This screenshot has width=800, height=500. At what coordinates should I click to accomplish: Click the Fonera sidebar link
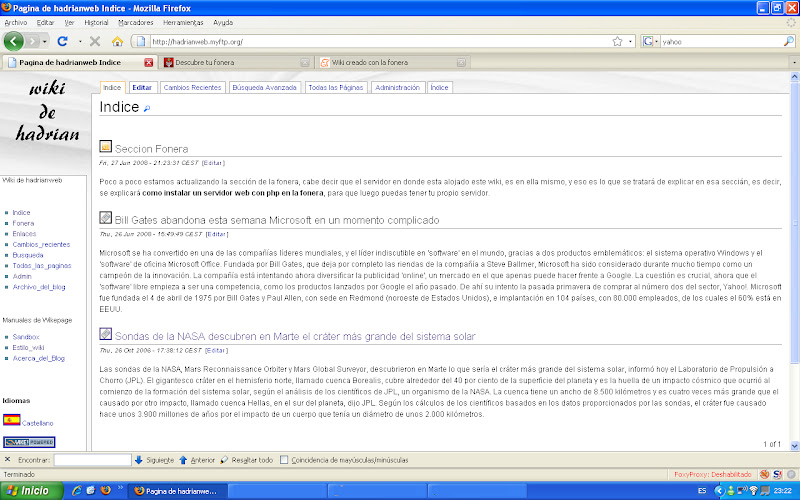[23, 223]
